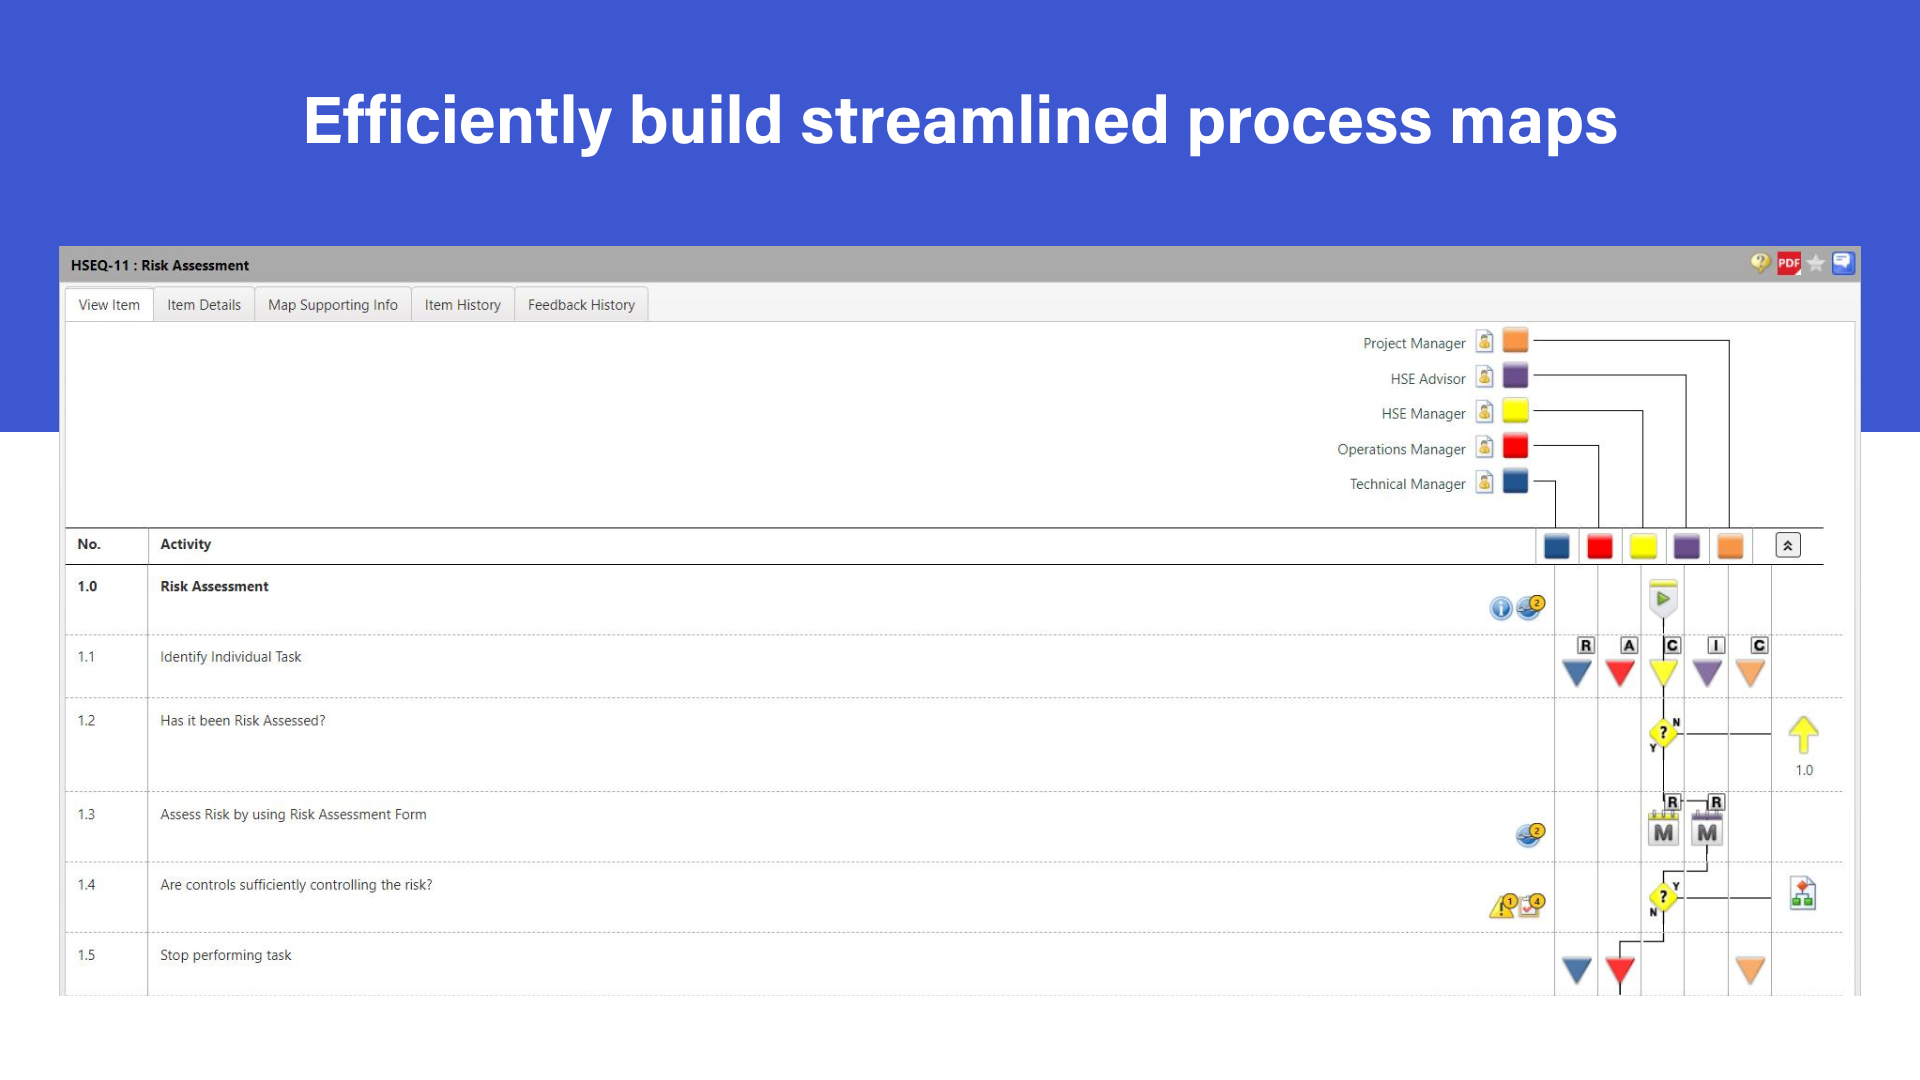Toggle the favorite star in the title bar

[x=1817, y=263]
